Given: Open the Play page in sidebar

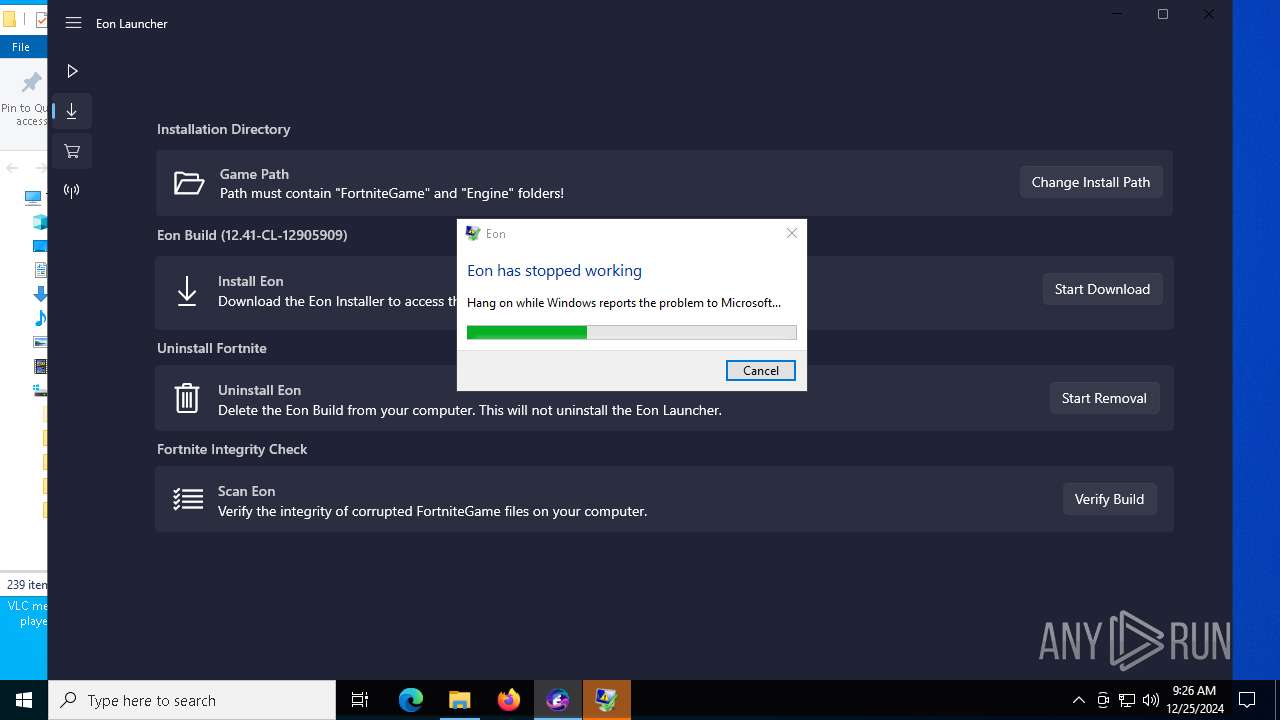Looking at the screenshot, I should point(72,71).
